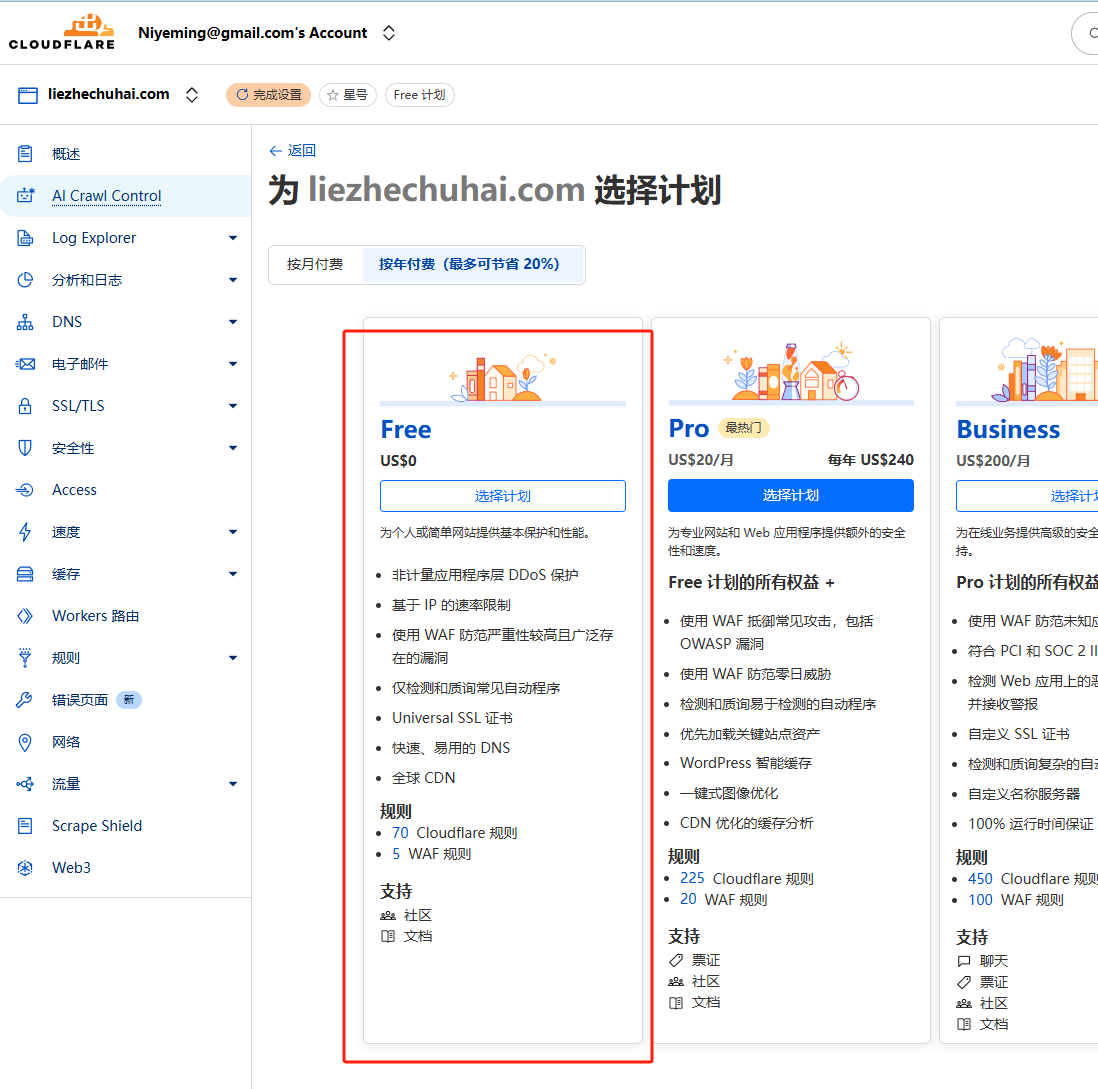Click the Workers 路由 icon
This screenshot has height=1089, width=1098.
[x=26, y=615]
